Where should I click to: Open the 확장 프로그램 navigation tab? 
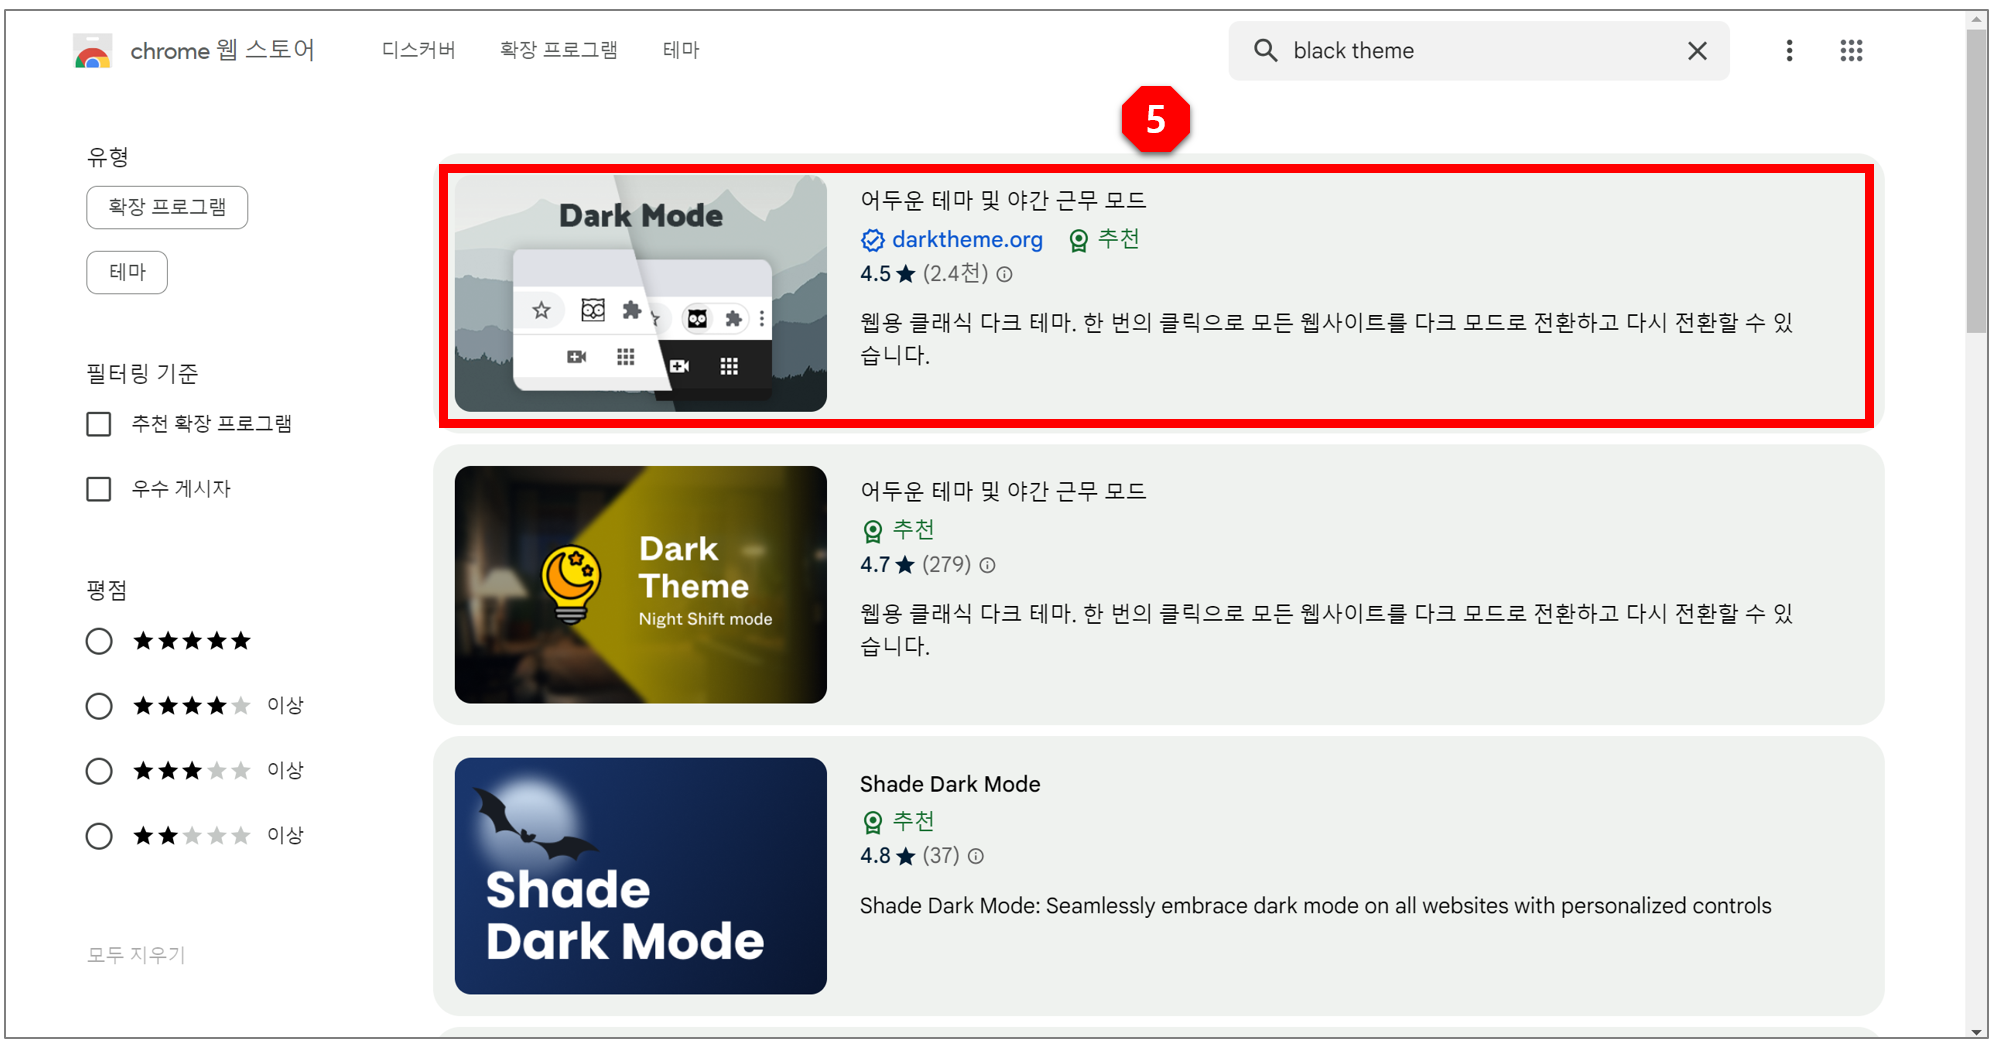(x=558, y=50)
